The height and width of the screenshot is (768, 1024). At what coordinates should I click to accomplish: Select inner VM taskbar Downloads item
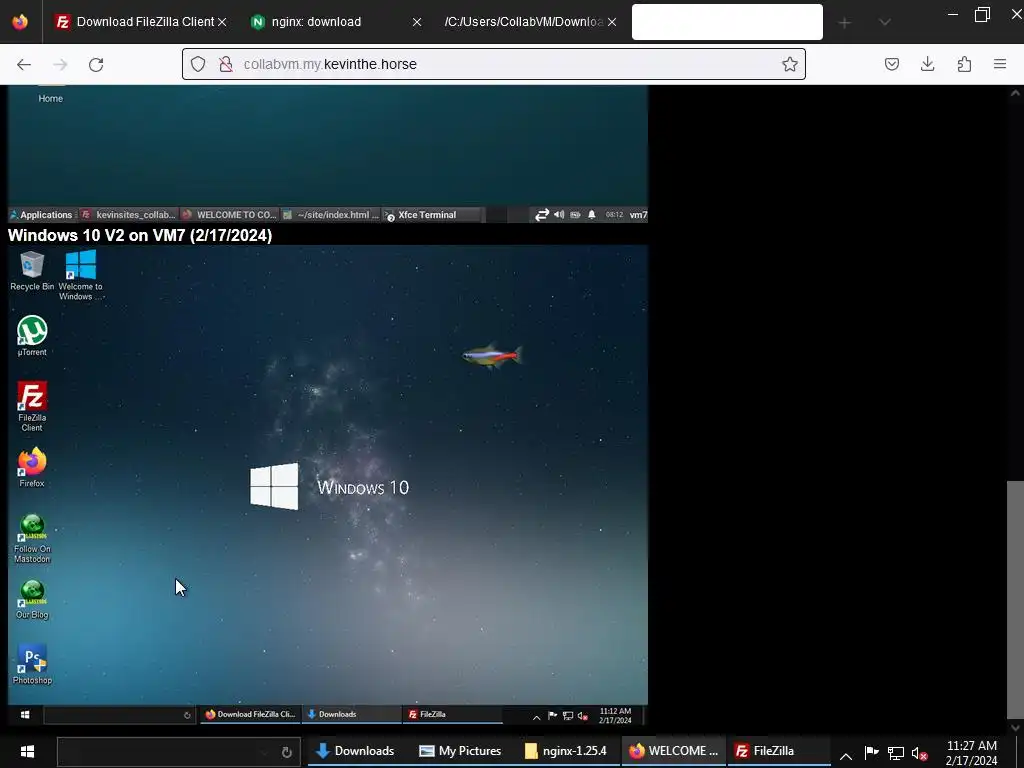pos(351,714)
